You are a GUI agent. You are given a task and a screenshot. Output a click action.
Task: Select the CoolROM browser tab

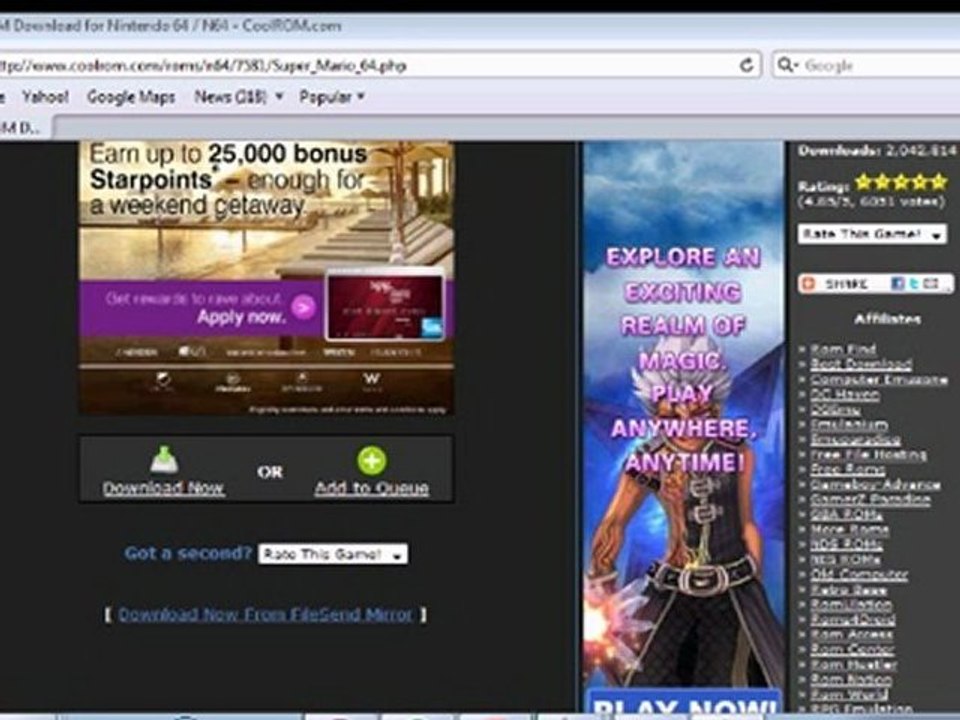[24, 127]
